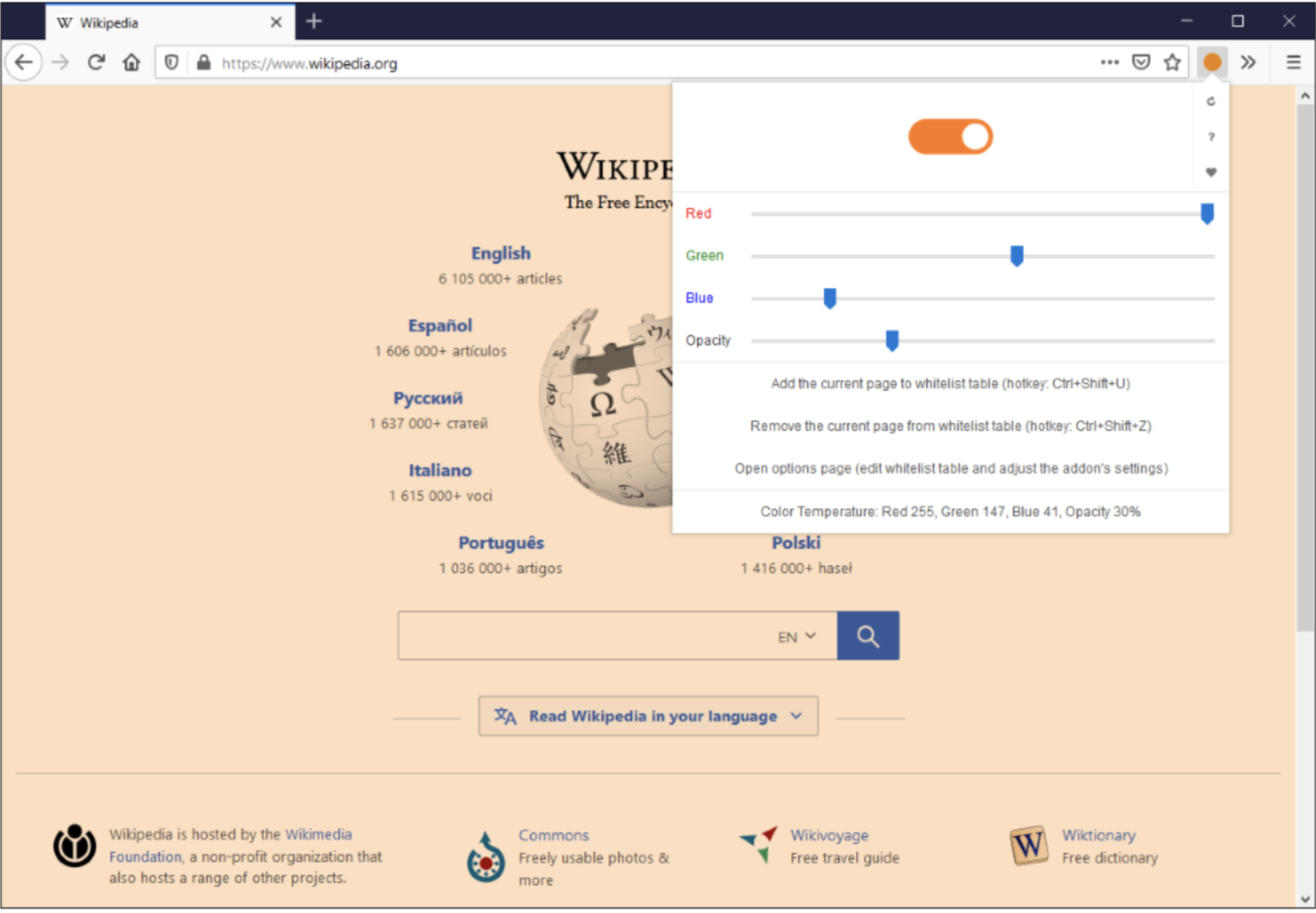Click the Green slider handle
Viewport: 1316px width, 913px height.
coord(1017,256)
